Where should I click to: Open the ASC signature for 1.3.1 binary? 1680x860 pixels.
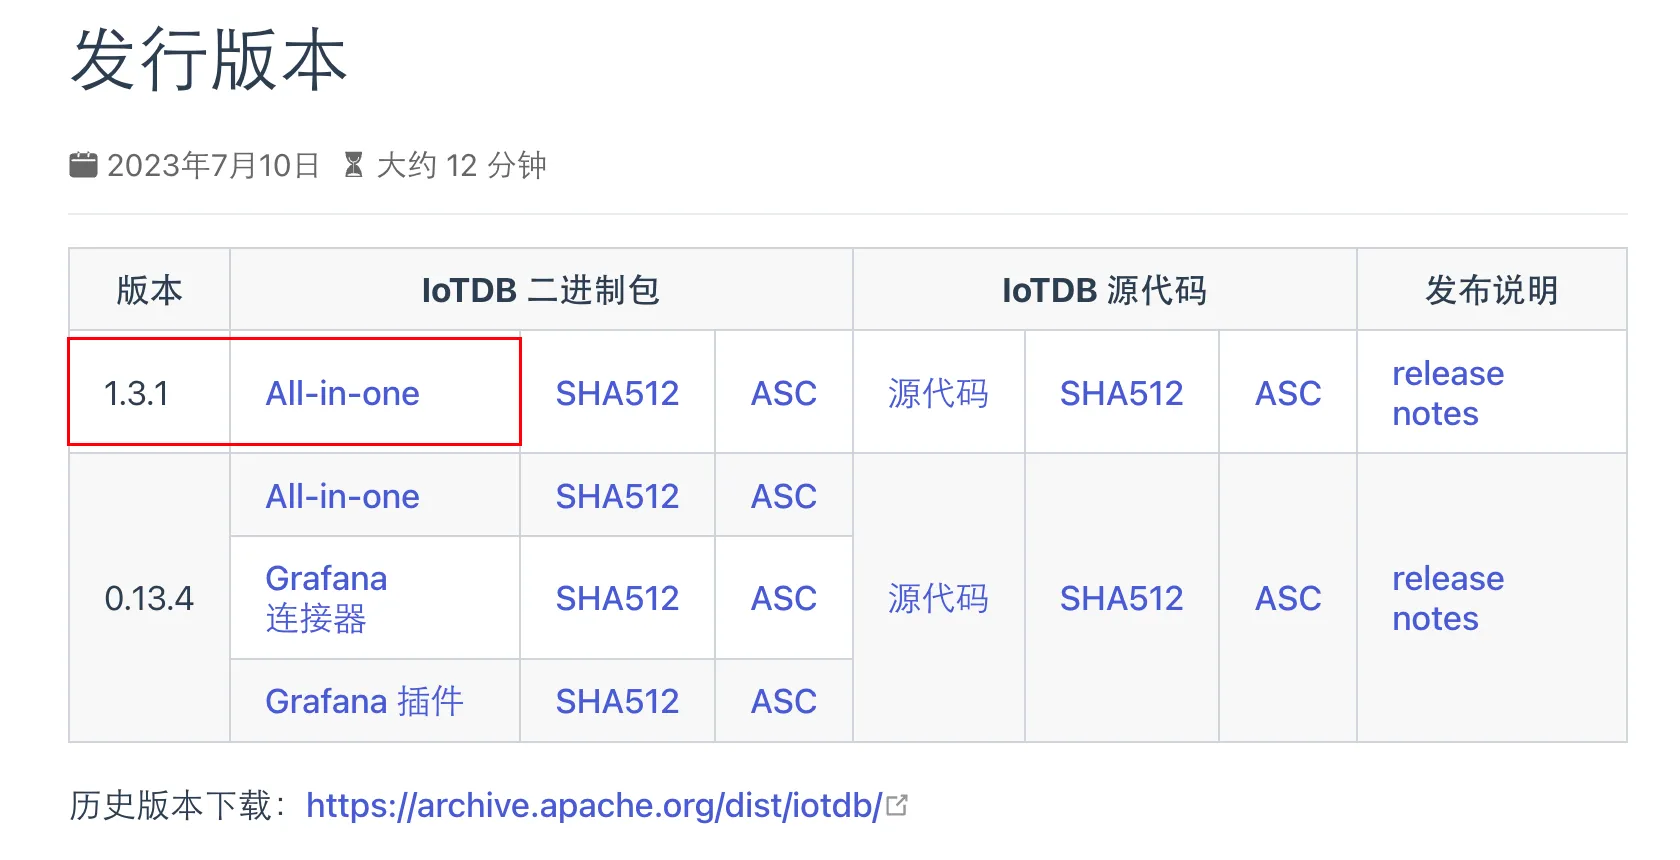point(783,393)
